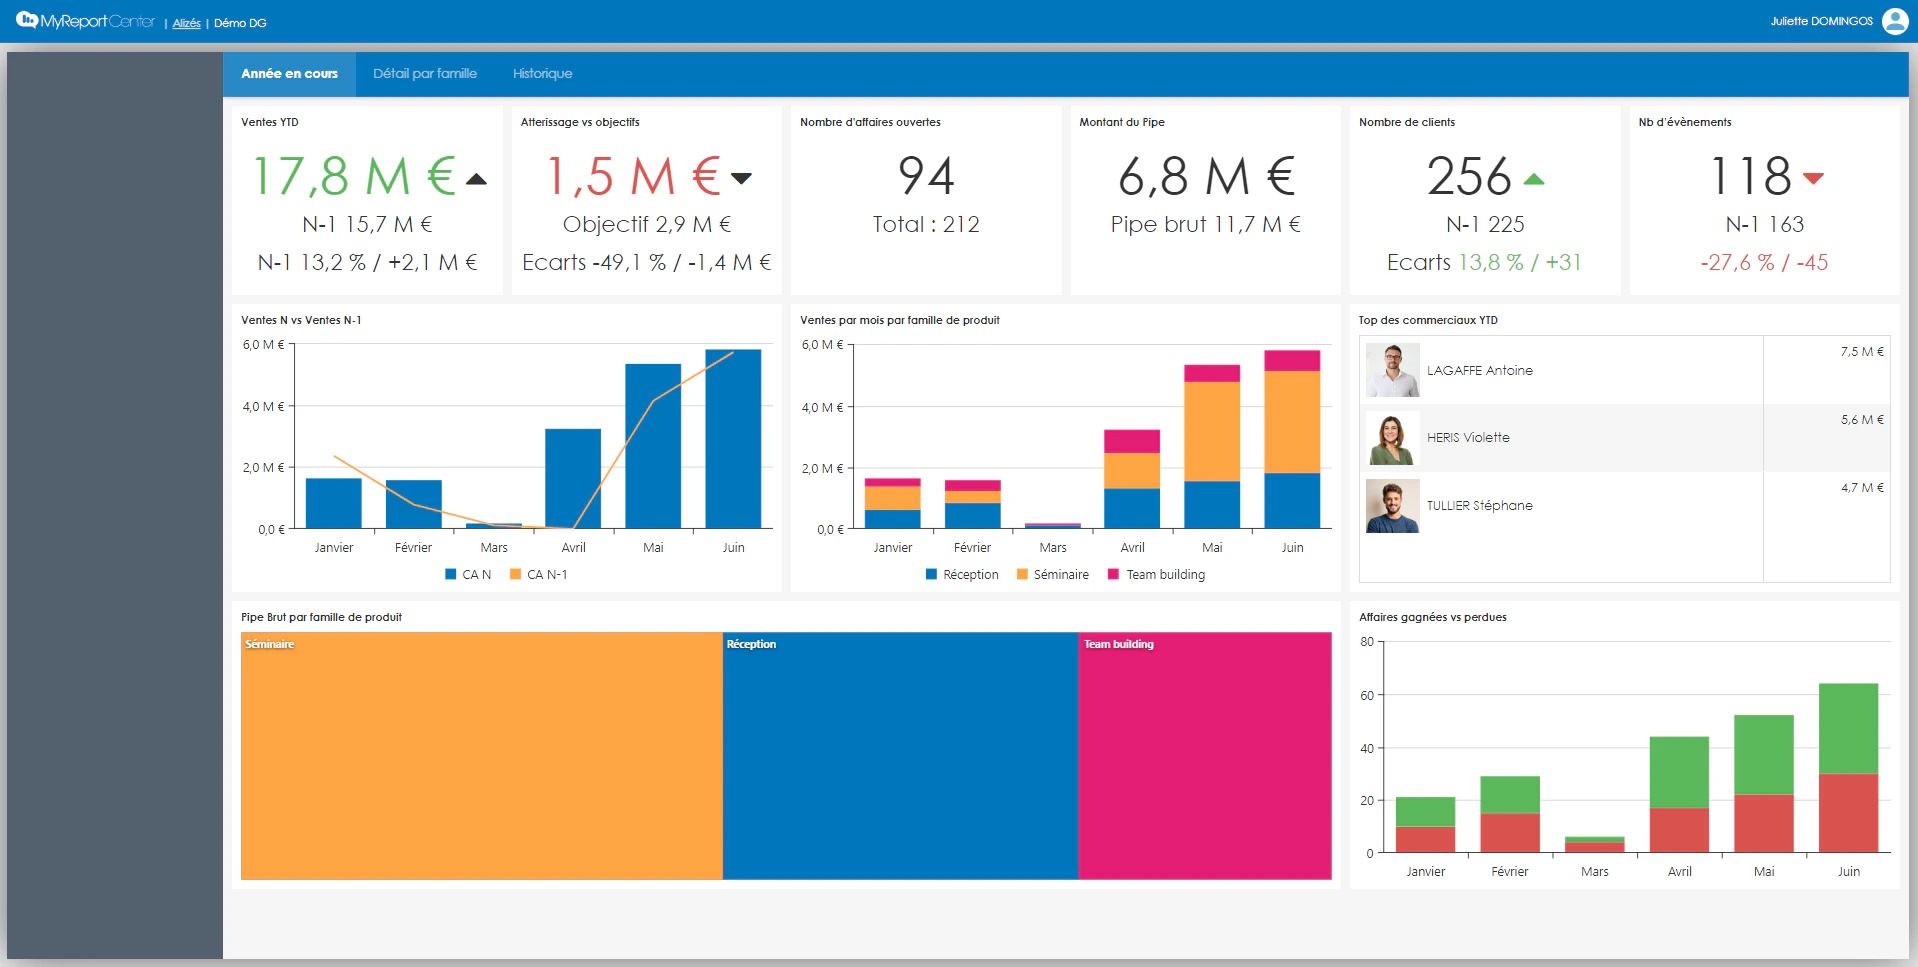This screenshot has height=967, width=1918.
Task: Click the blue Réception legend swatch
Action: (x=932, y=574)
